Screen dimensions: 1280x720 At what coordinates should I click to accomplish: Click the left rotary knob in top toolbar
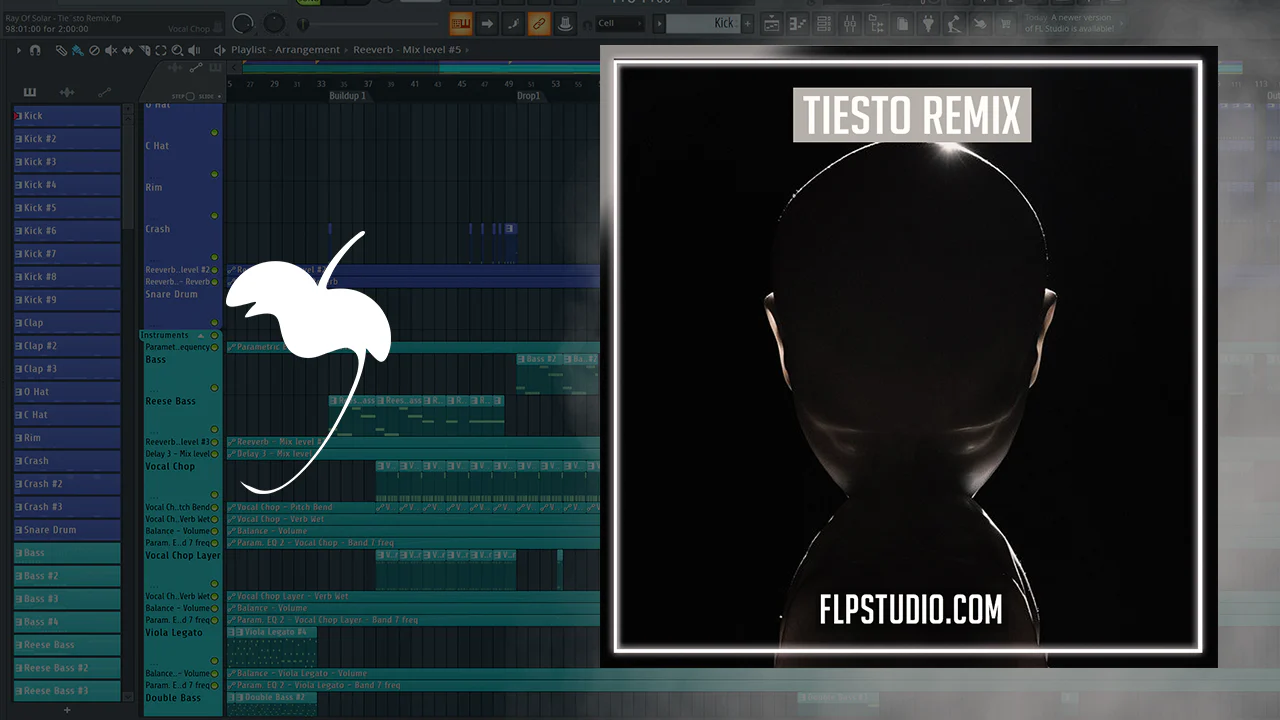tap(243, 23)
